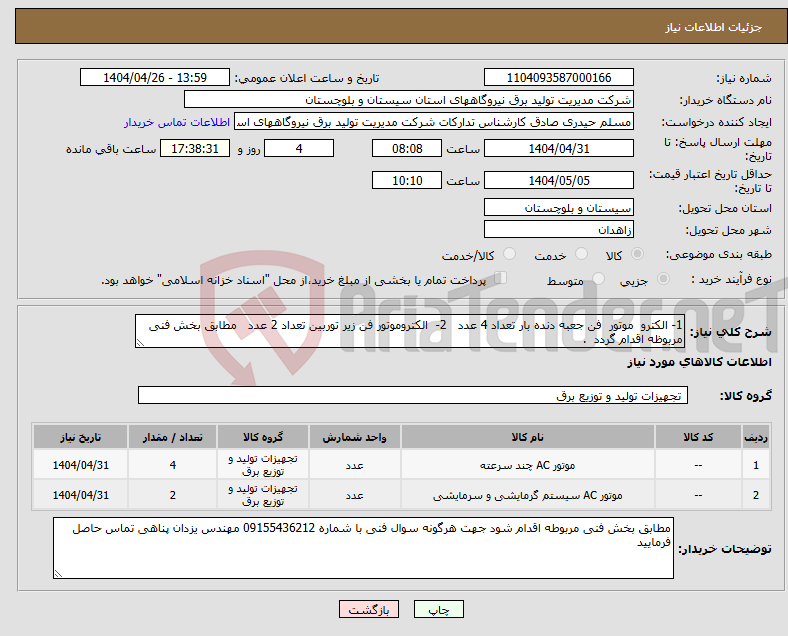The width and height of the screenshot is (788, 636).
Task: Click the گروه کالا column header
Action: (263, 437)
